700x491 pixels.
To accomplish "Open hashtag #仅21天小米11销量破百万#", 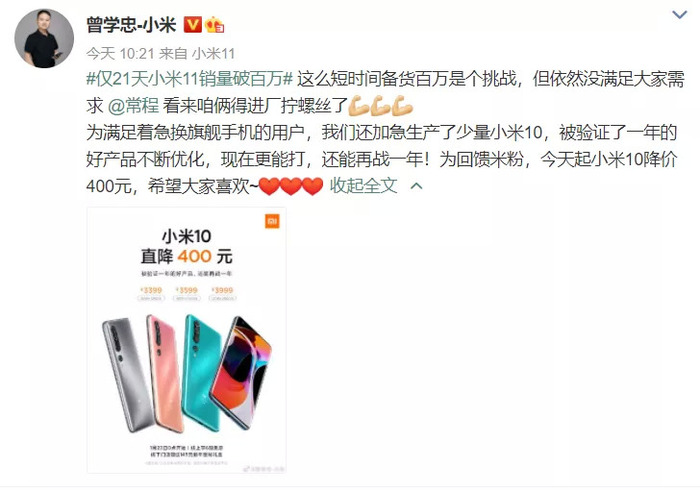I will (189, 79).
